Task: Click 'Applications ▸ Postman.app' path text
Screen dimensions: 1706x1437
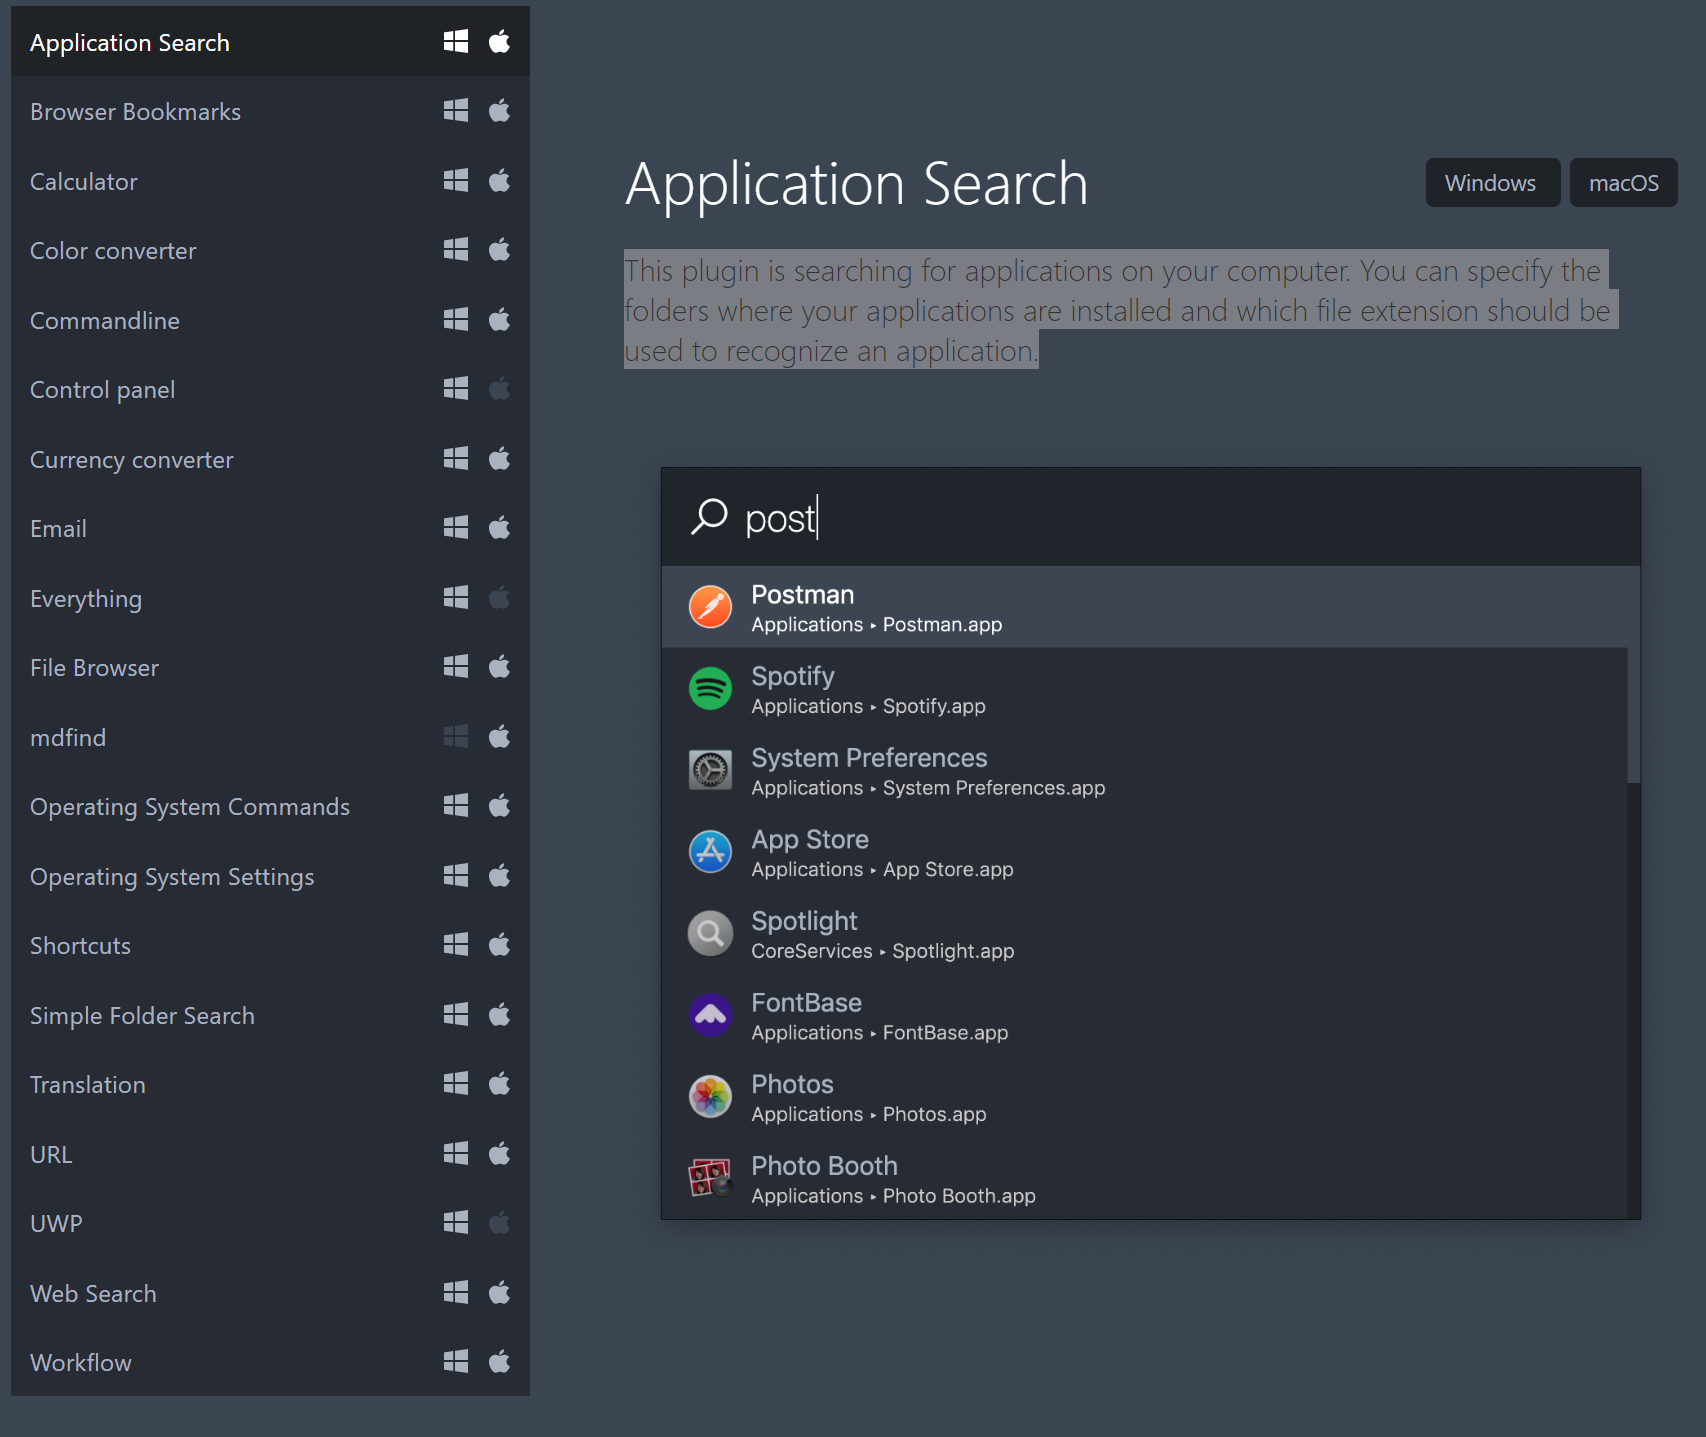Action: (876, 625)
